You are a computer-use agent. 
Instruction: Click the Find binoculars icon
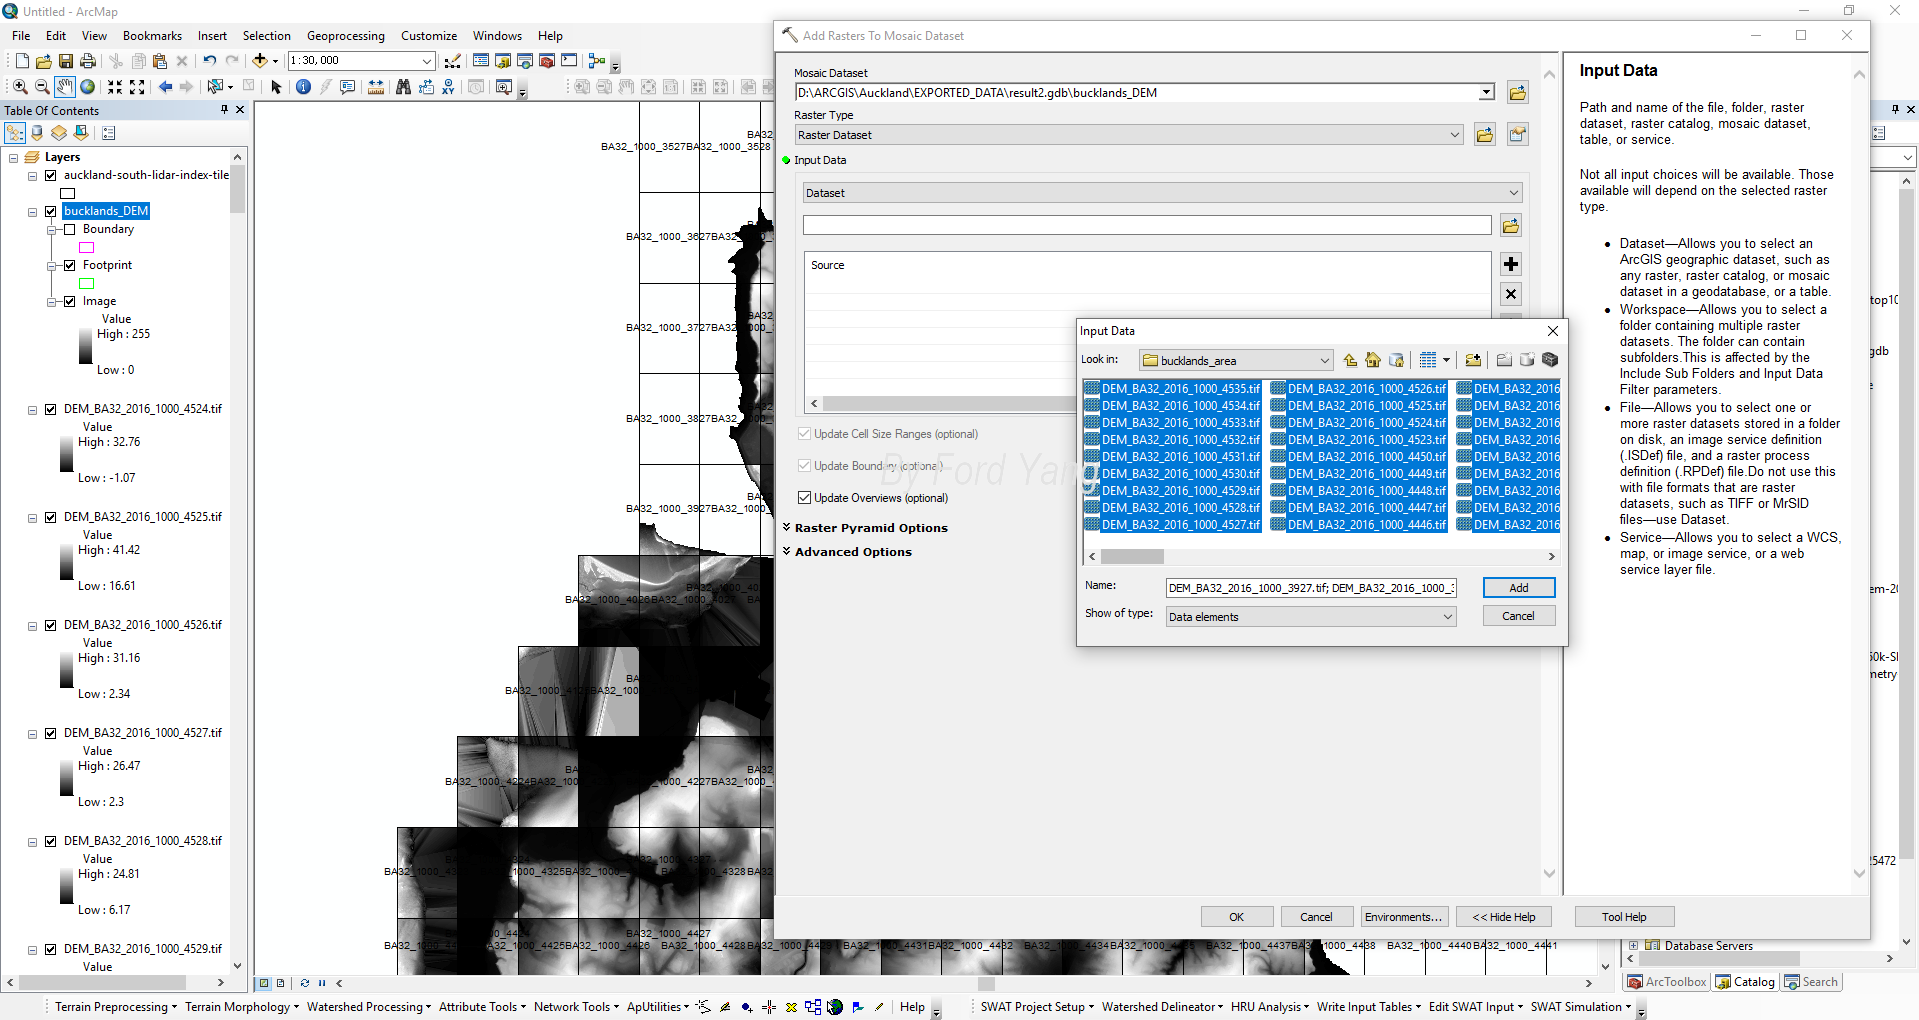(403, 87)
